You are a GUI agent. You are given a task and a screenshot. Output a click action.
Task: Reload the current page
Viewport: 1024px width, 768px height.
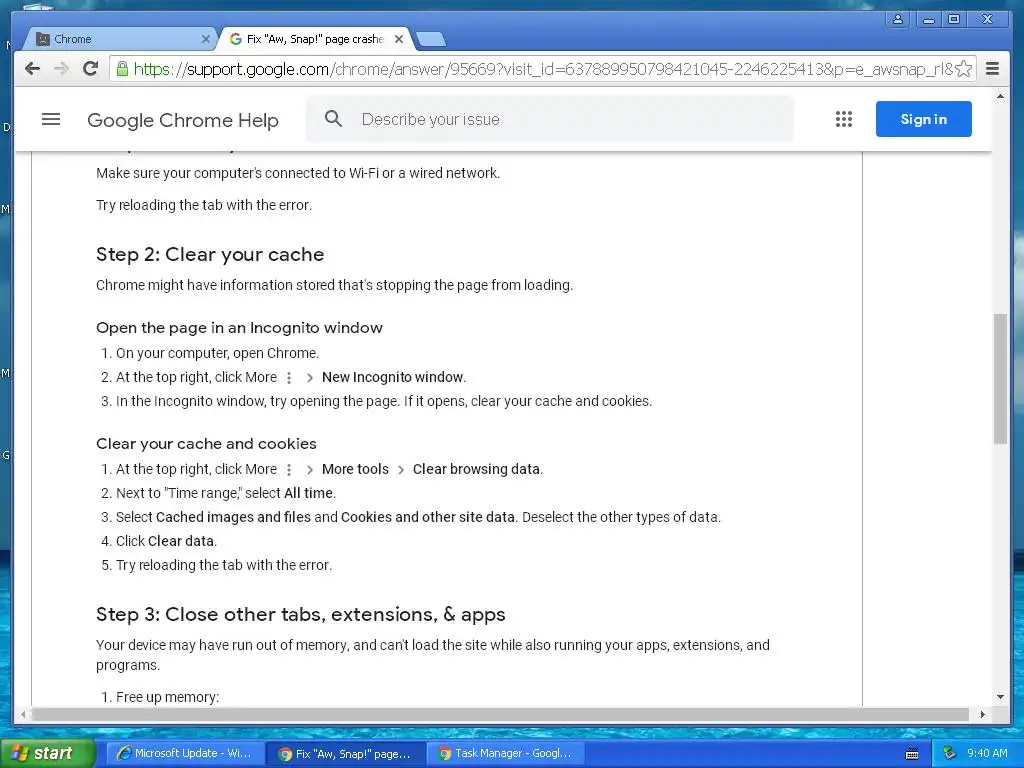[91, 69]
